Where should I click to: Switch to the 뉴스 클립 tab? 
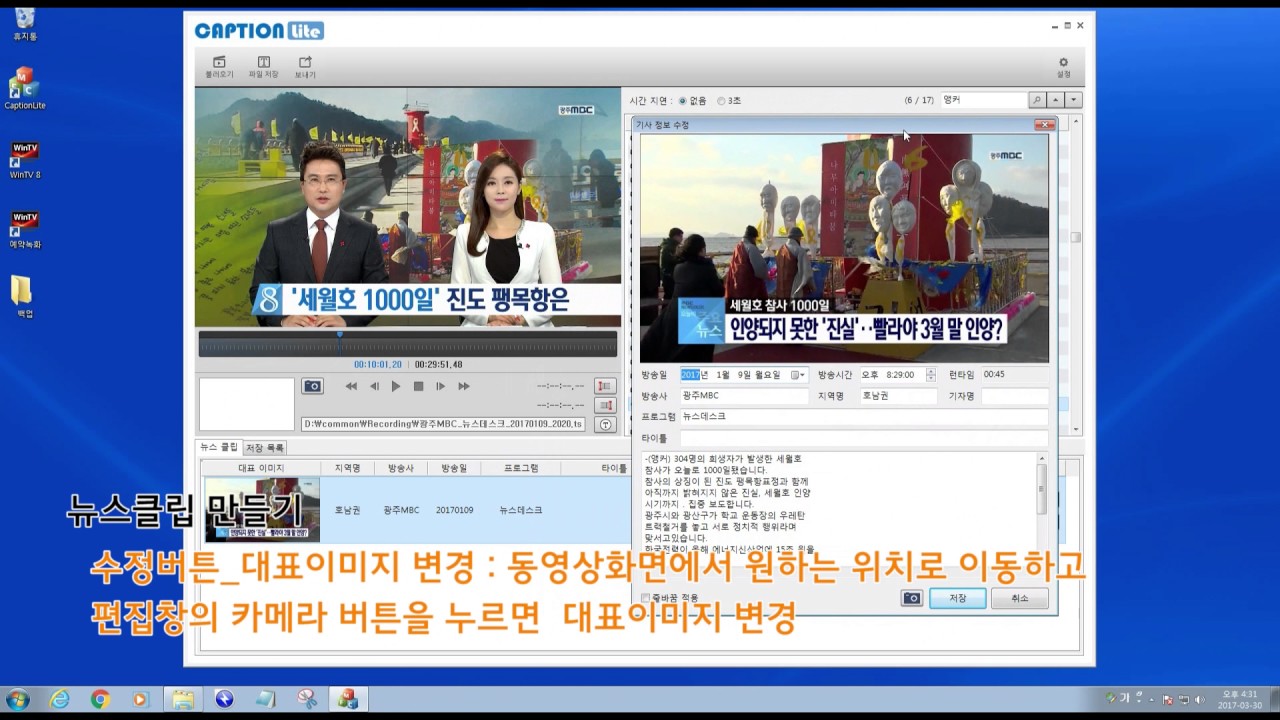click(219, 448)
